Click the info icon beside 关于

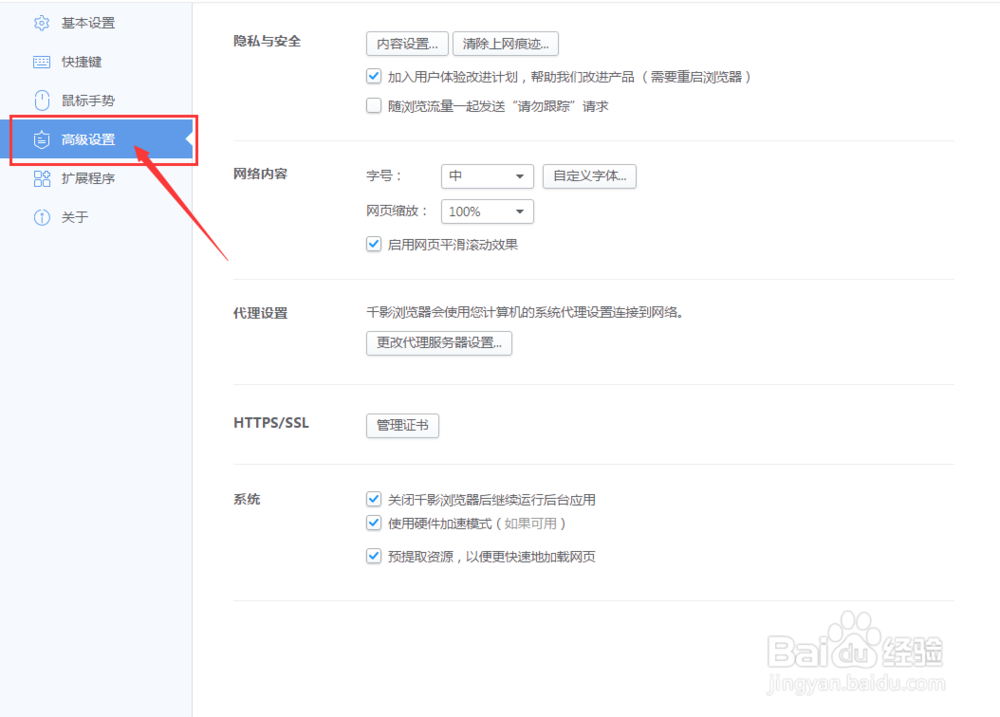pyautogui.click(x=41, y=218)
